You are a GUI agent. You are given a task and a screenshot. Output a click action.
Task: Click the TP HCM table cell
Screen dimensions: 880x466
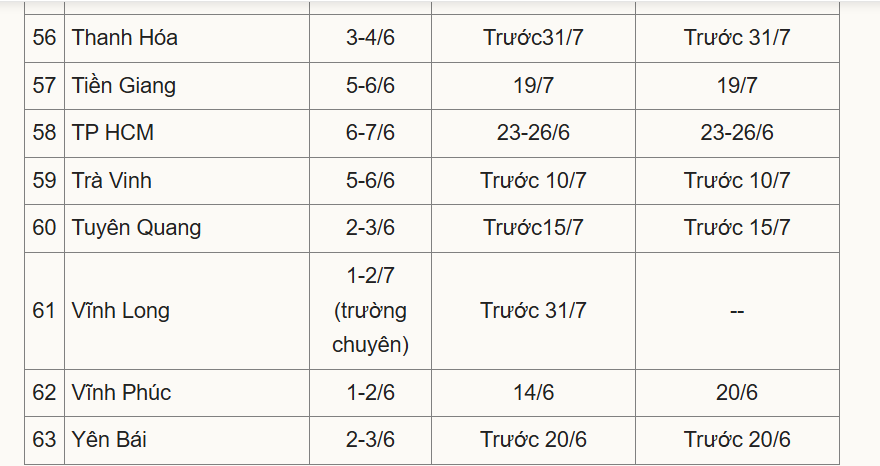pos(113,133)
